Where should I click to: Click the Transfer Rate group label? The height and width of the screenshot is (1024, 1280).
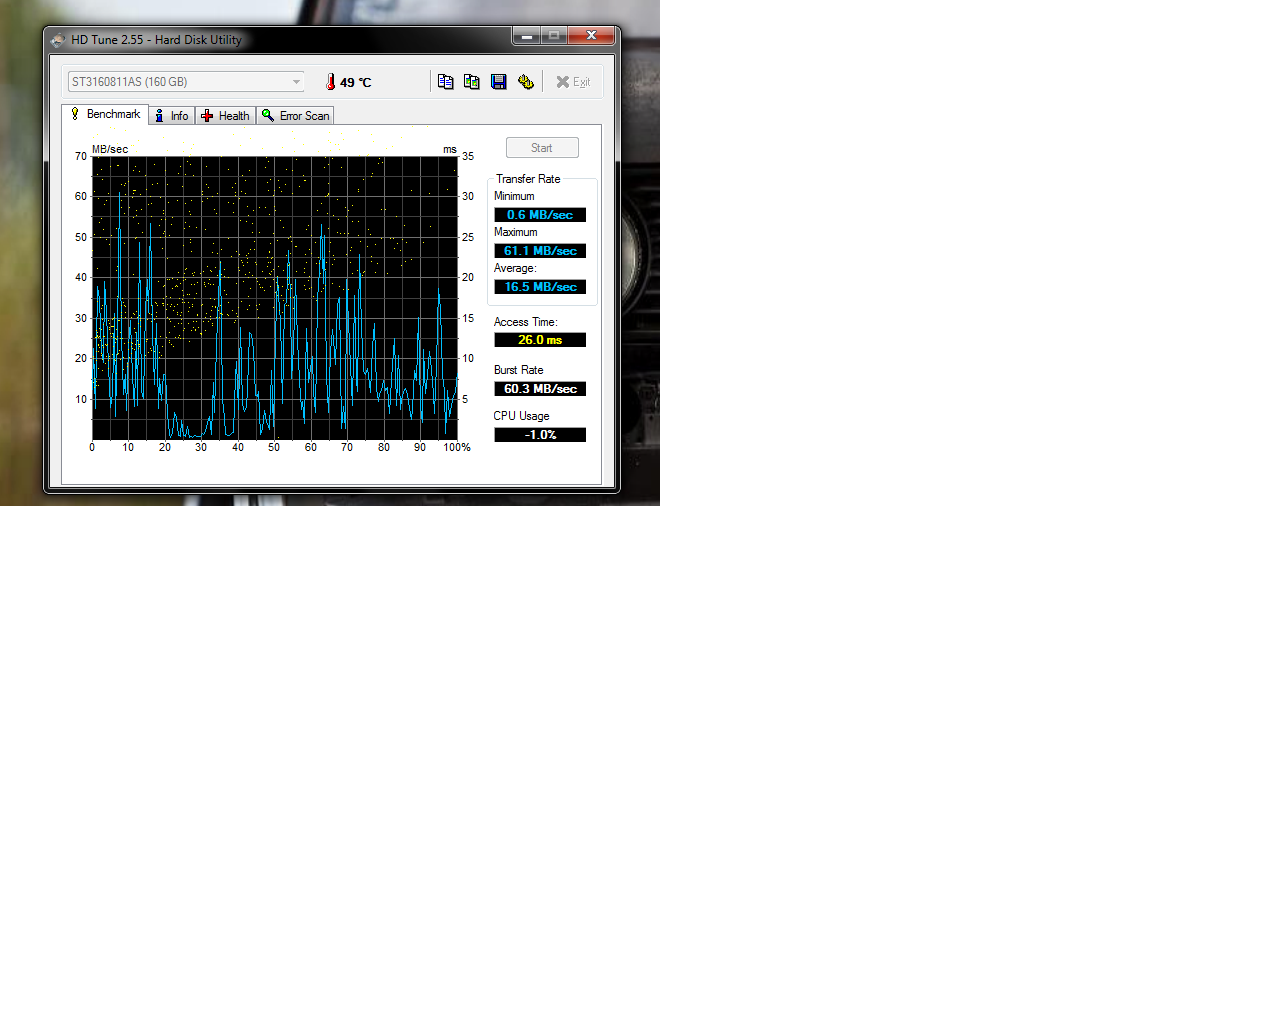click(528, 179)
